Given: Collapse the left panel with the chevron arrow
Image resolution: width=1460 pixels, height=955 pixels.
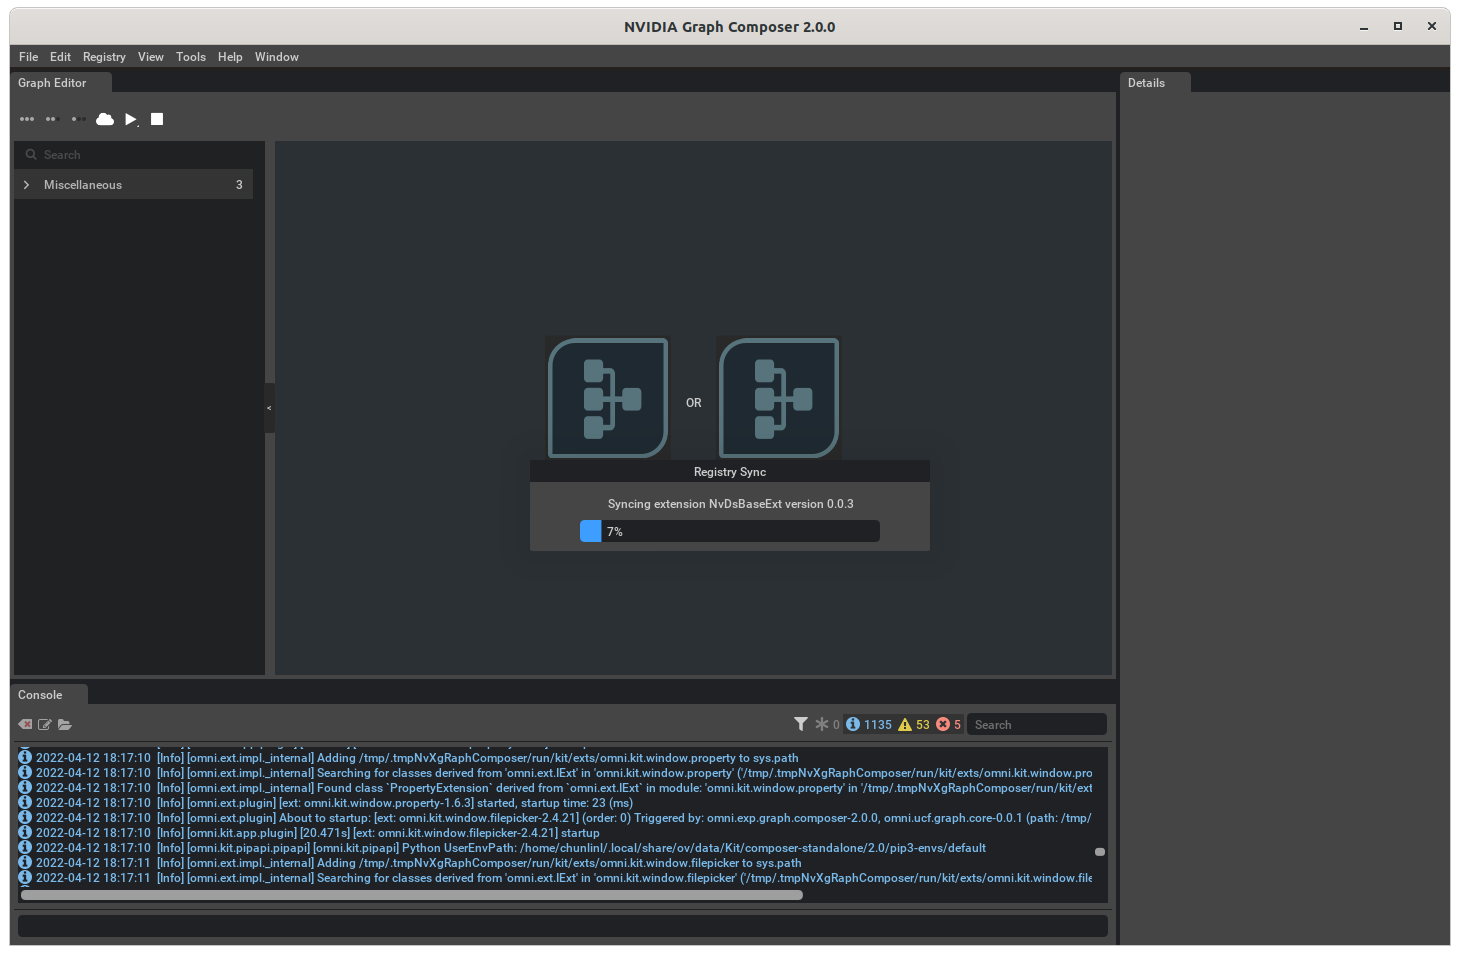Looking at the screenshot, I should point(268,408).
